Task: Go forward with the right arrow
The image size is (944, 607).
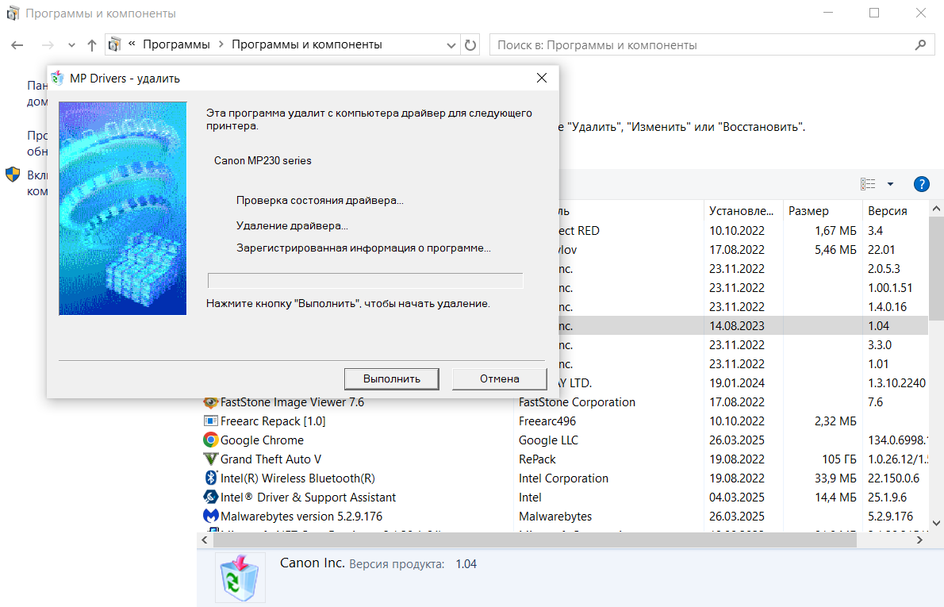Action: (x=48, y=45)
